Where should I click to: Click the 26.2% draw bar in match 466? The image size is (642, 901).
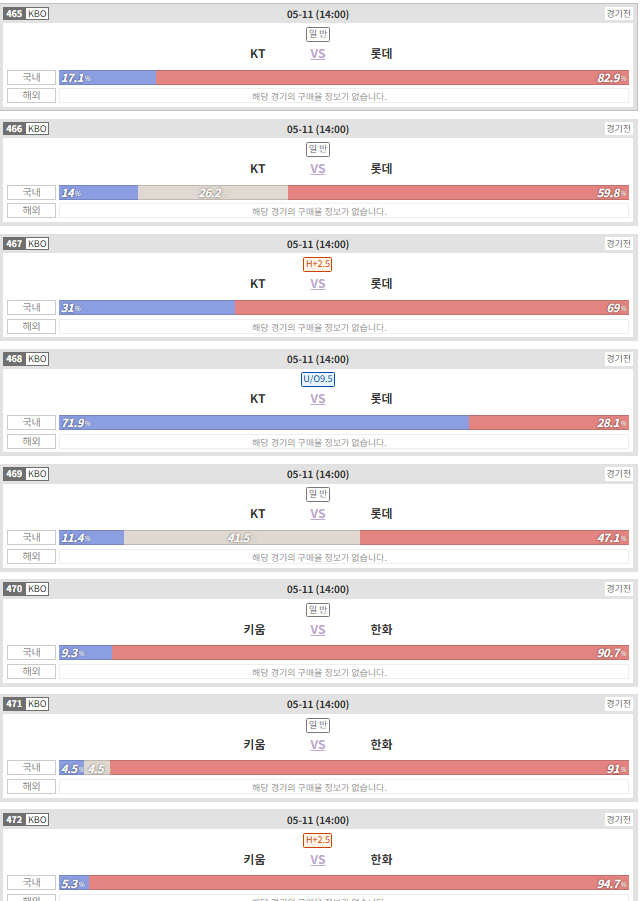click(x=213, y=192)
